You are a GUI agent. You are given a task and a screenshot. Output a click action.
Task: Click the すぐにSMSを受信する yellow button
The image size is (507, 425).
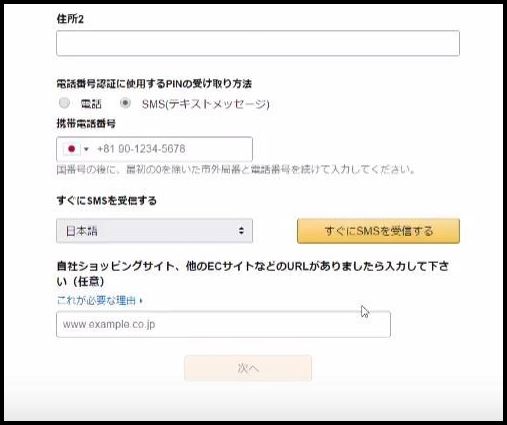click(378, 231)
